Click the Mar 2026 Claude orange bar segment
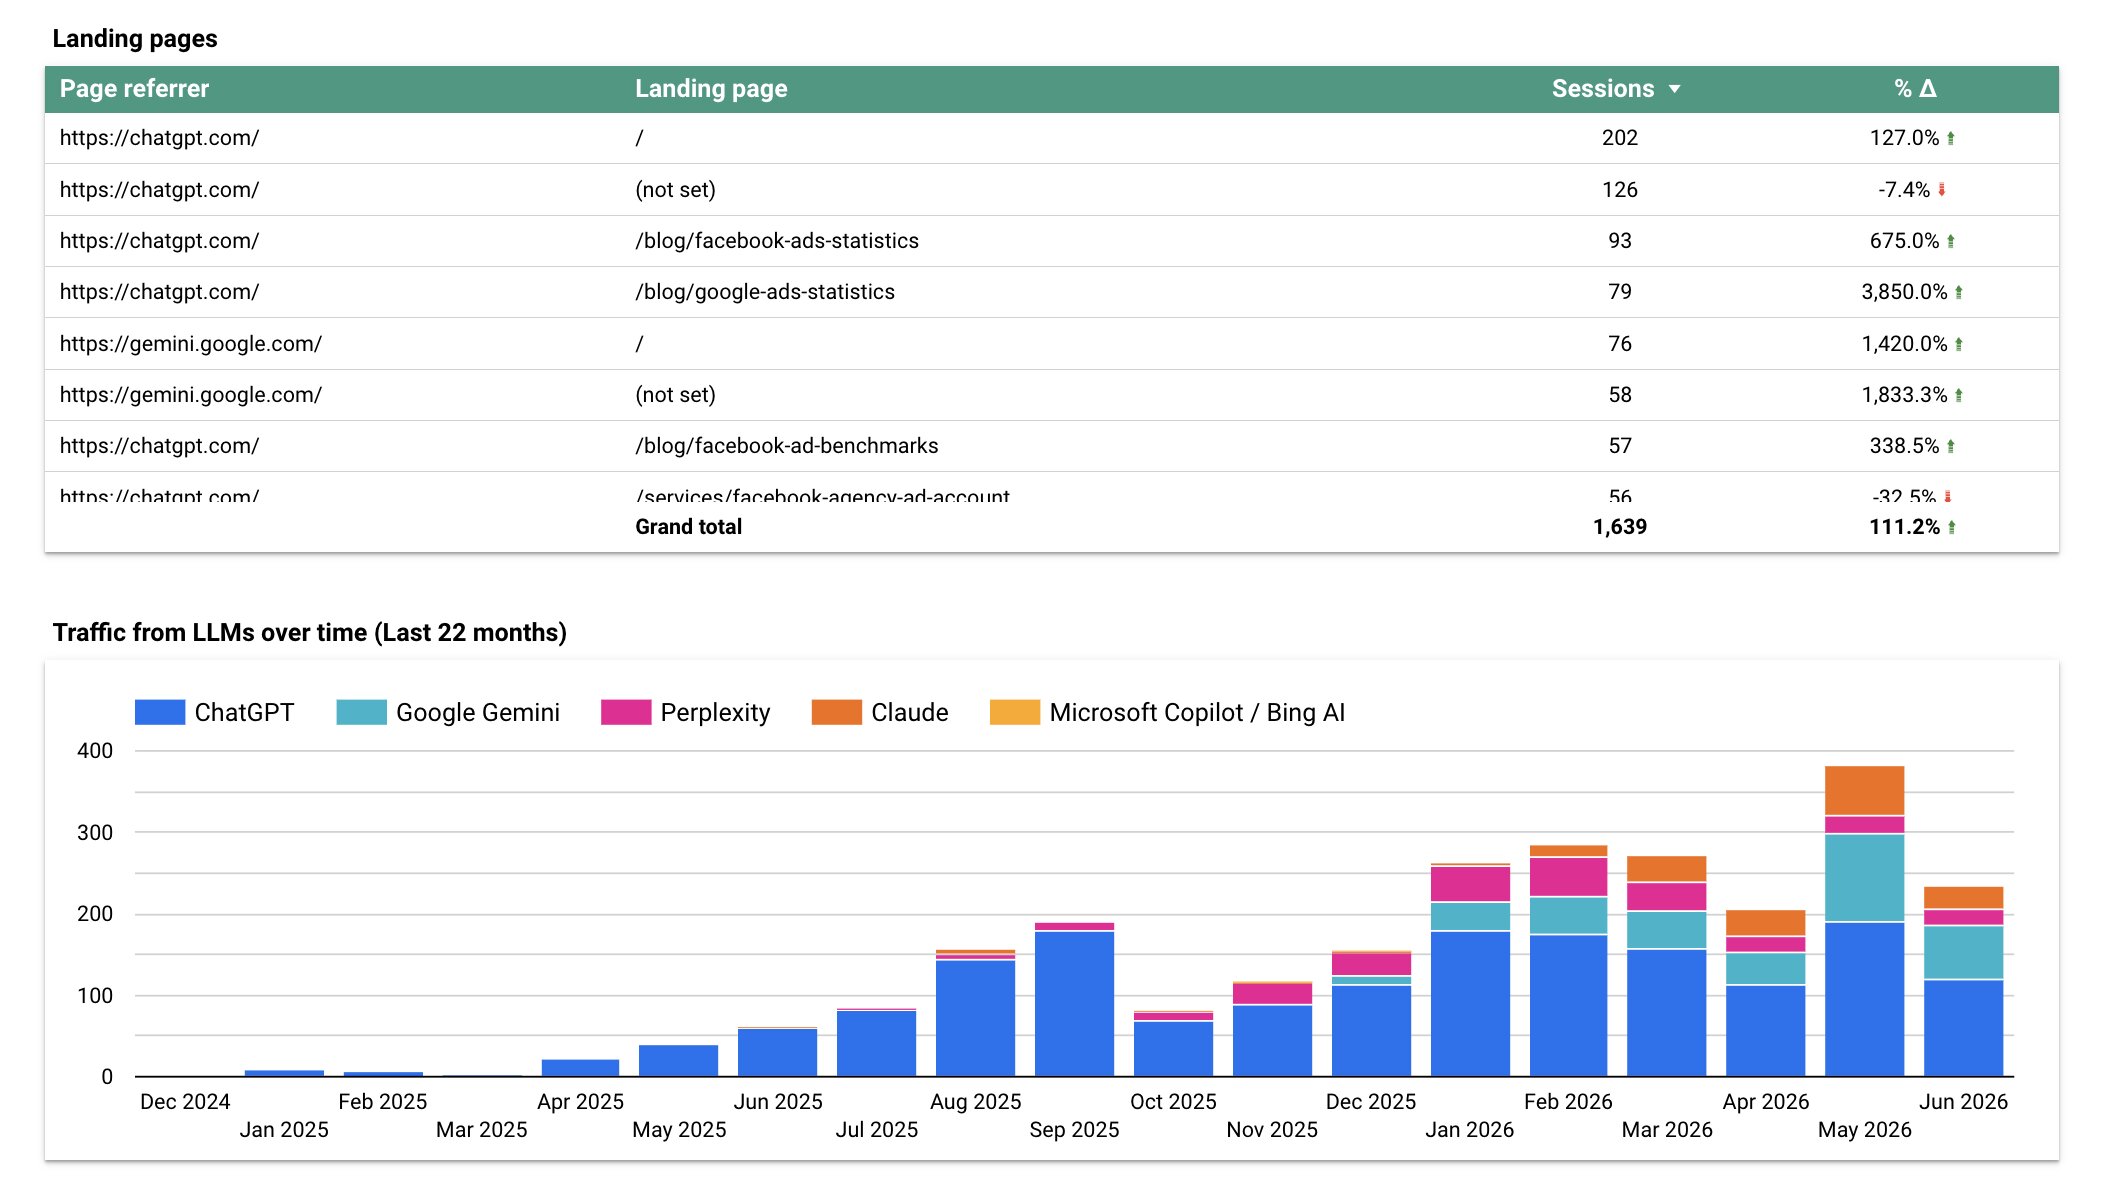 coord(1666,869)
